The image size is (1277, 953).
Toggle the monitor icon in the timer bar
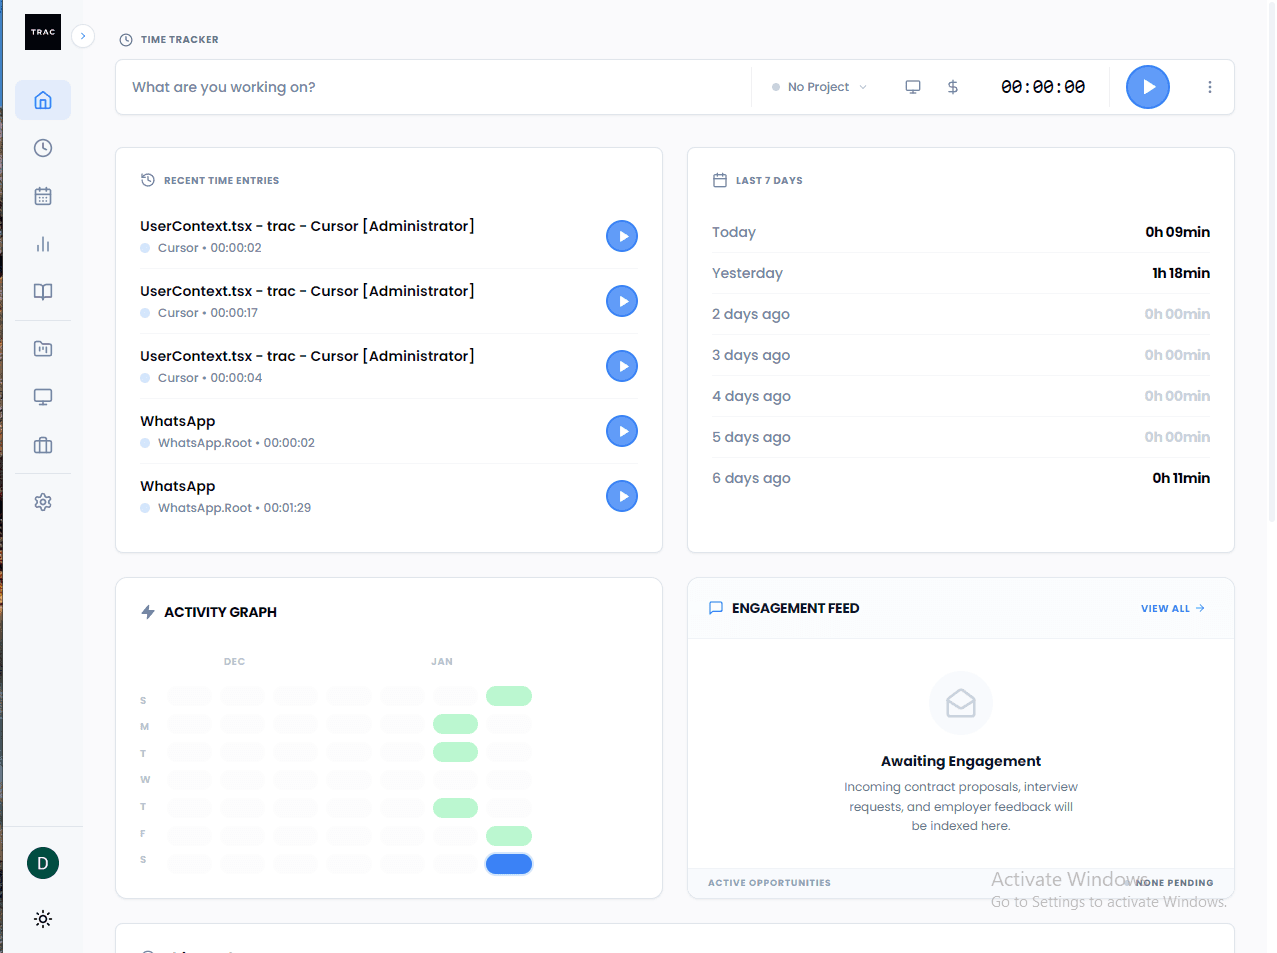(912, 87)
